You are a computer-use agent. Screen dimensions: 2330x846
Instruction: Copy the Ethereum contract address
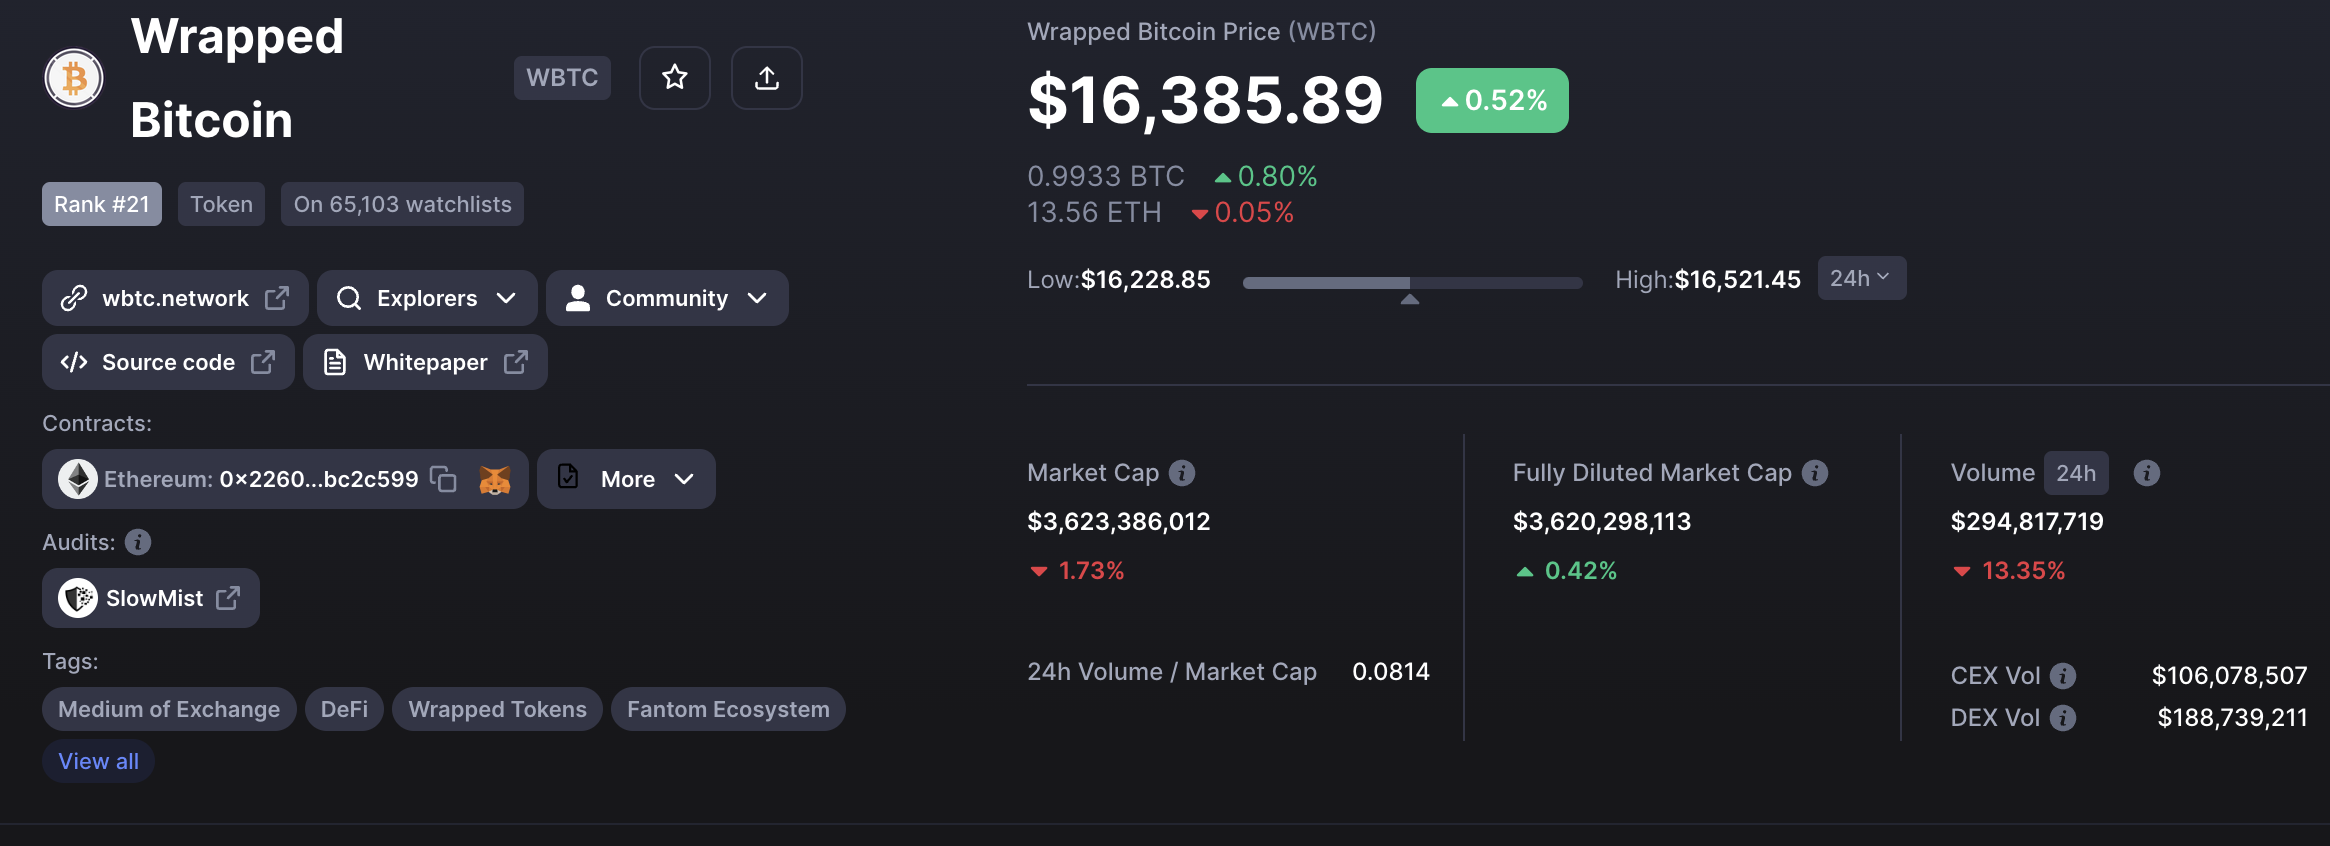point(443,479)
